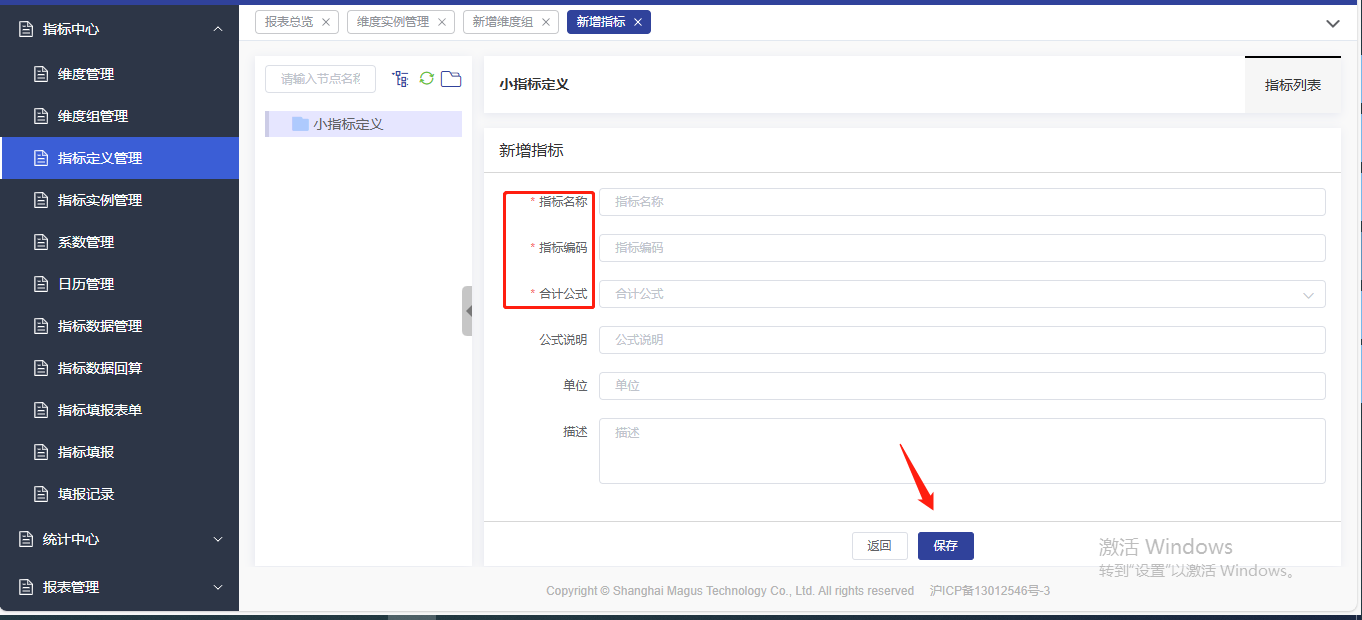Image resolution: width=1362 pixels, height=620 pixels.
Task: Open 维度管理 in the sidebar
Action: 86,74
